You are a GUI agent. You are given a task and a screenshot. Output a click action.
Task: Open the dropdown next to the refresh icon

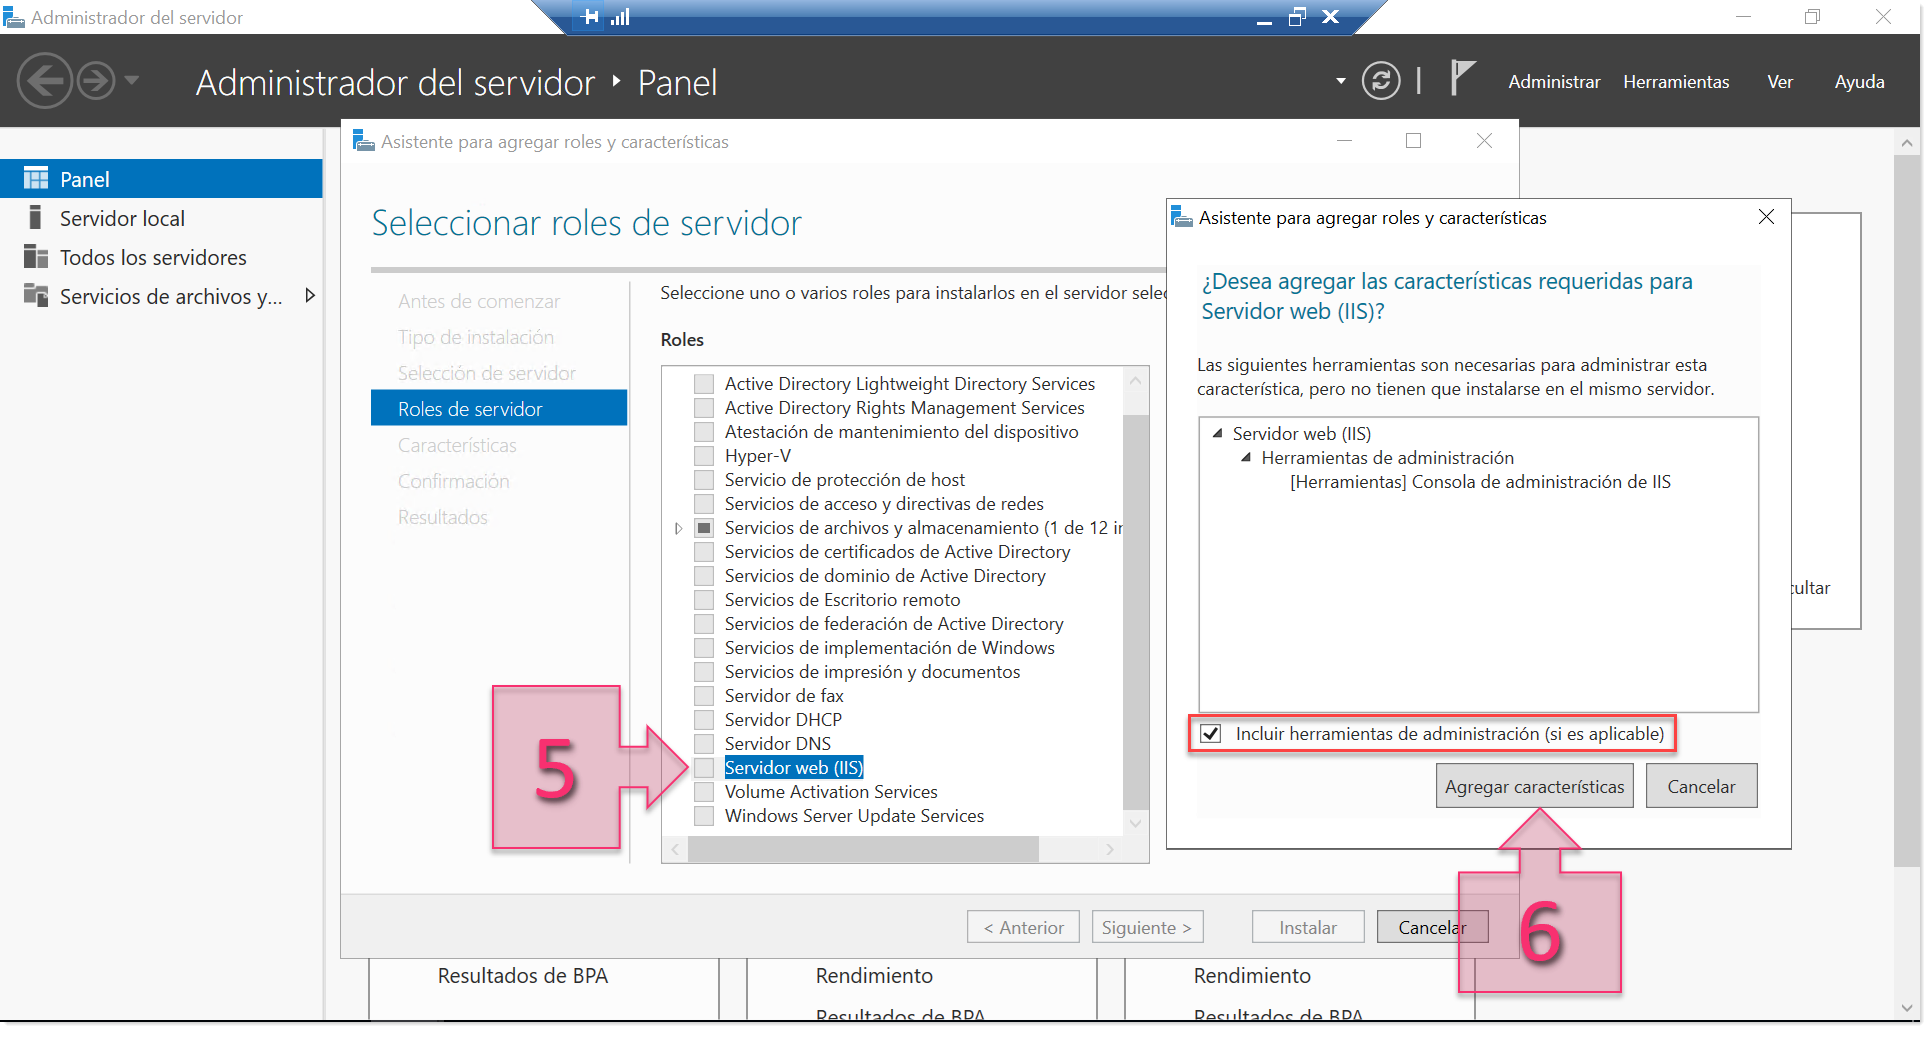click(1338, 81)
